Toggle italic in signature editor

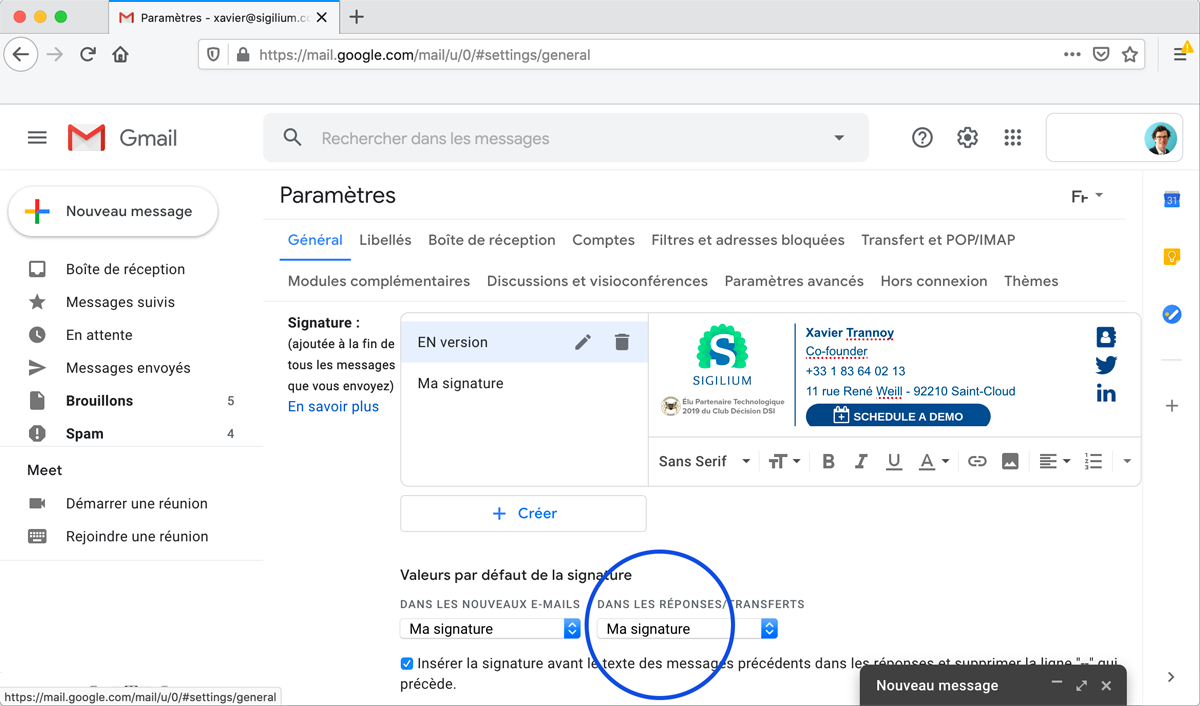861,461
